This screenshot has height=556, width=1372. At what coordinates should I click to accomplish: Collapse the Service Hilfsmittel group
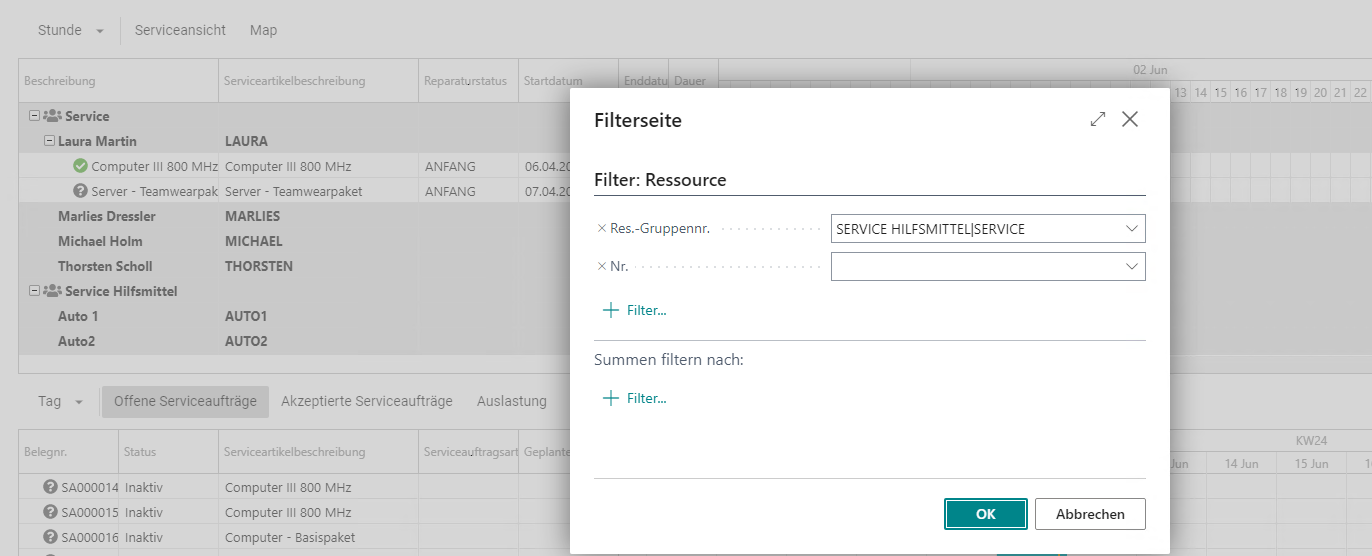coord(35,291)
